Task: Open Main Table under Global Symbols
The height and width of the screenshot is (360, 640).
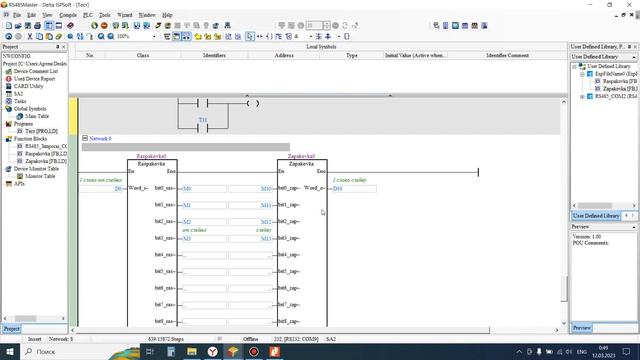Action: [37, 116]
